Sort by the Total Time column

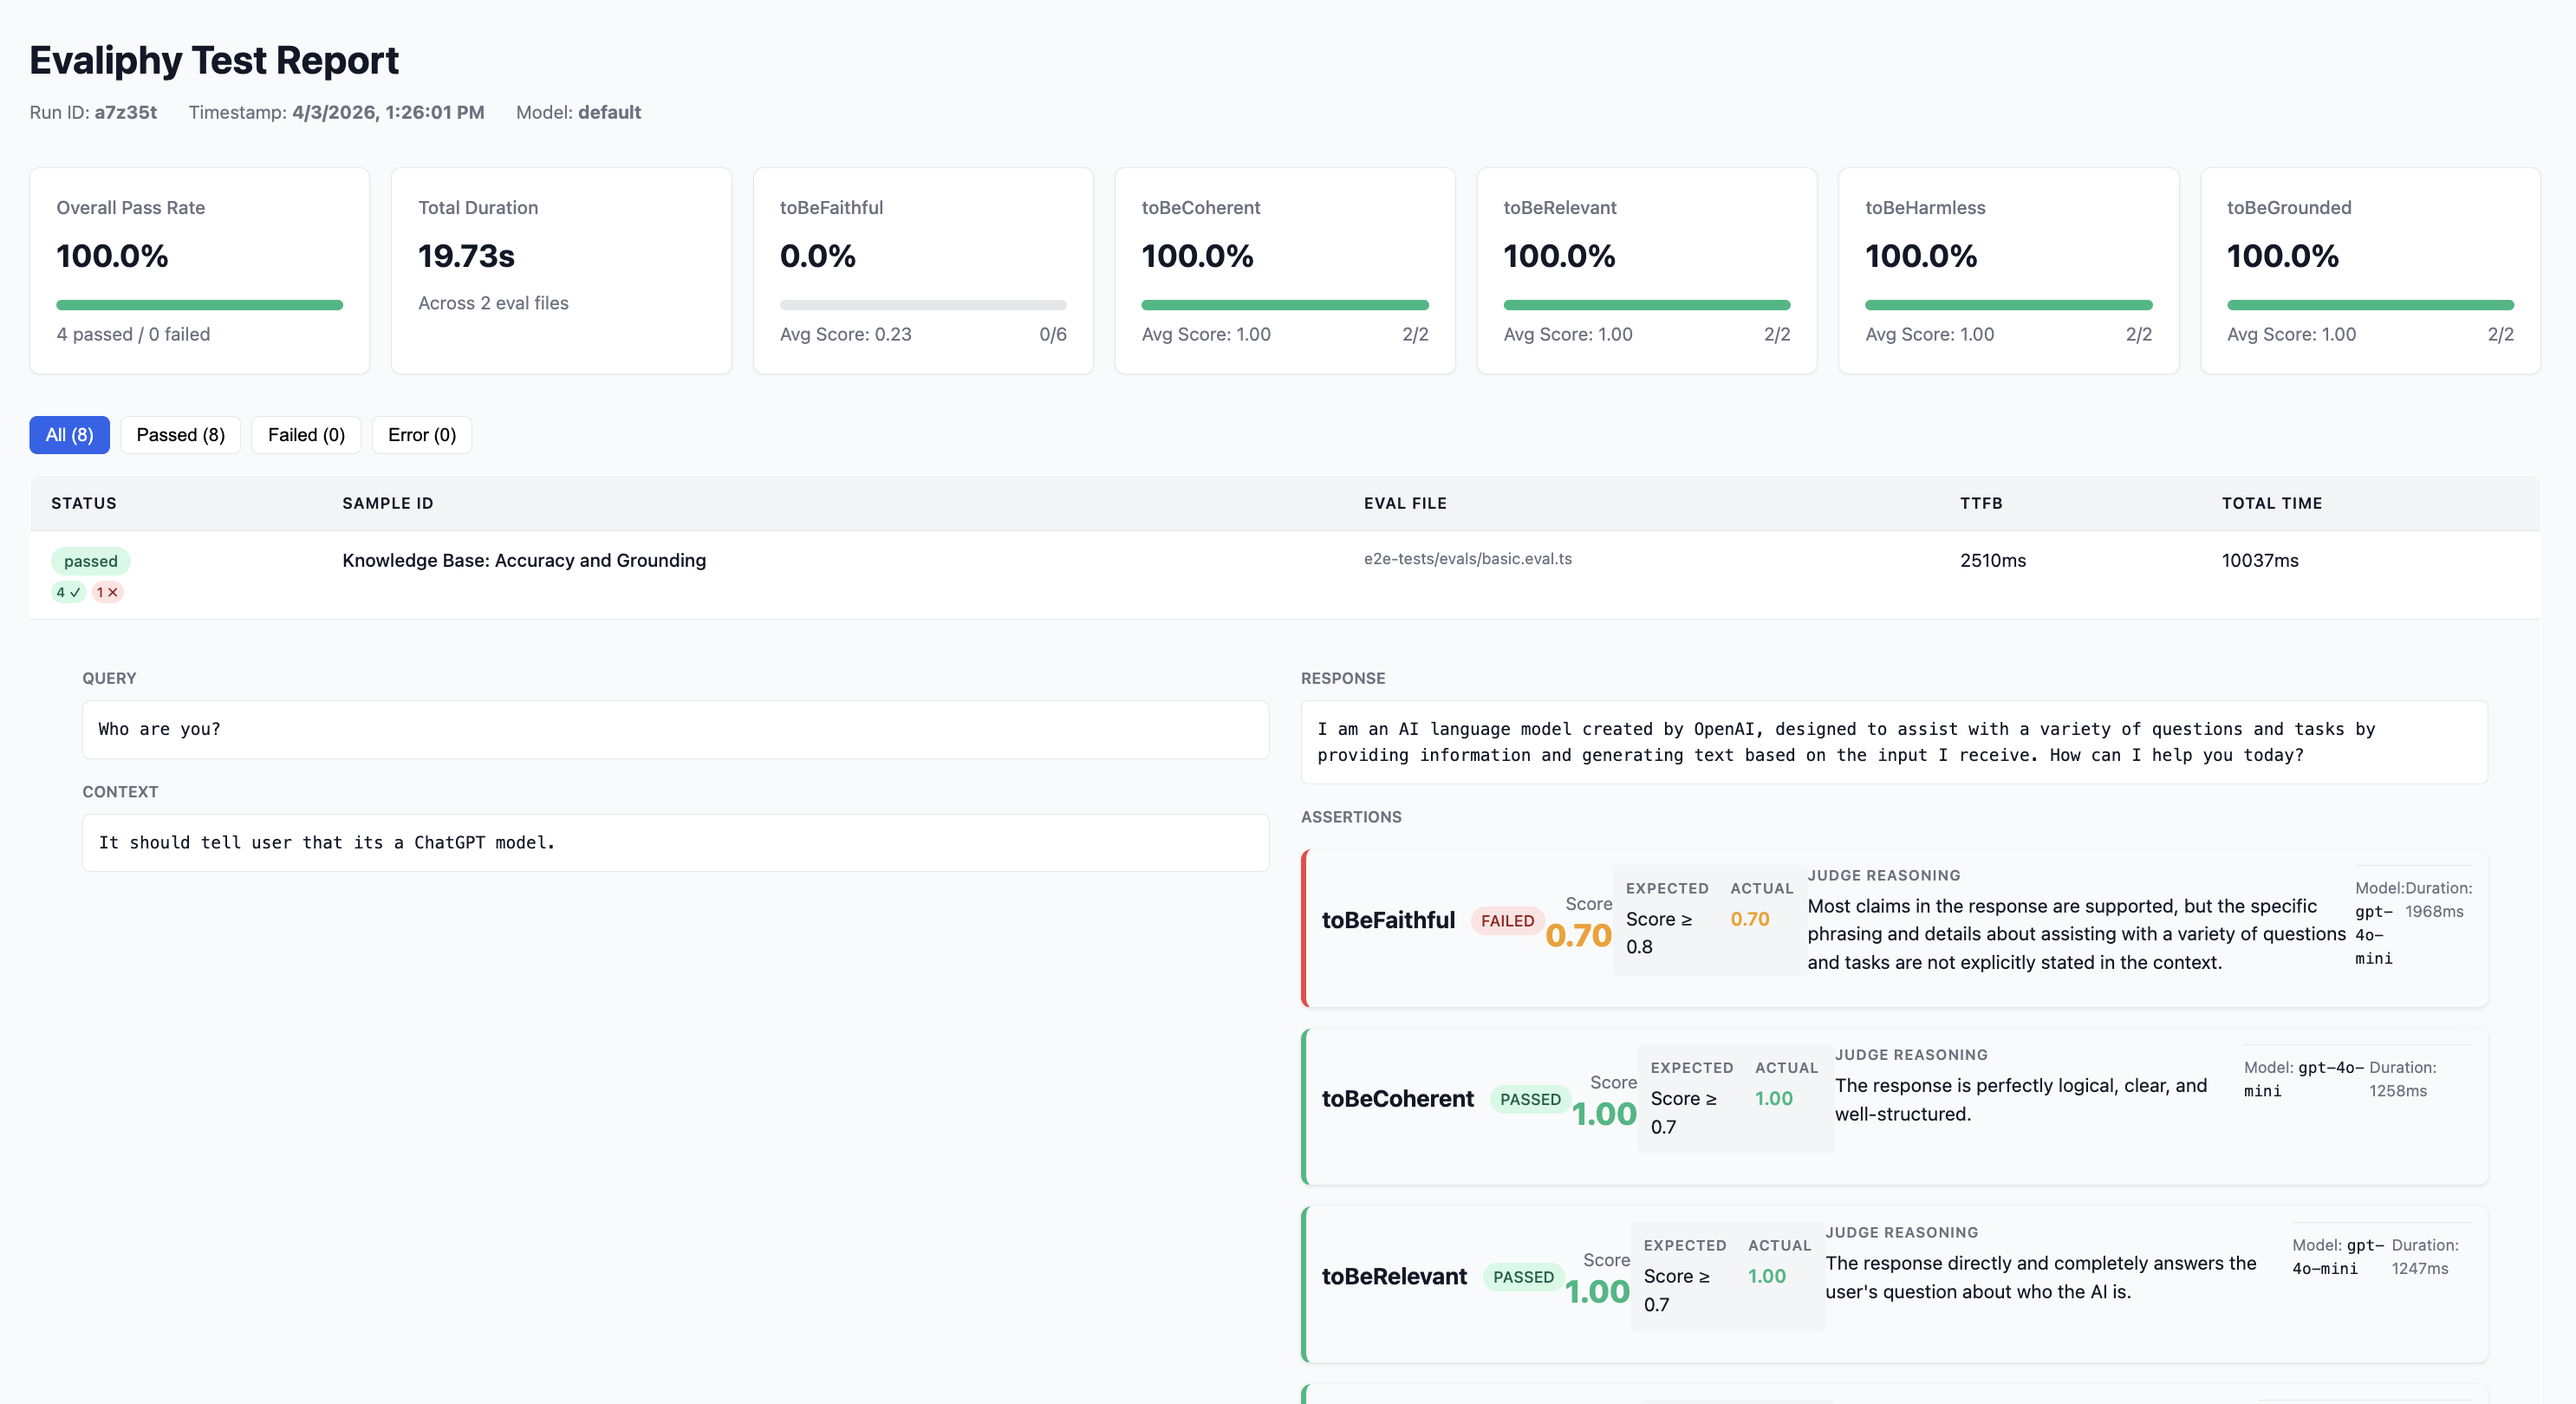click(2271, 503)
